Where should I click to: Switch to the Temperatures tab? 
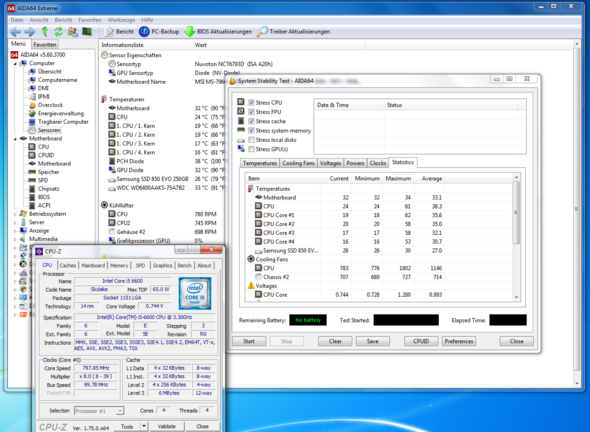[260, 163]
